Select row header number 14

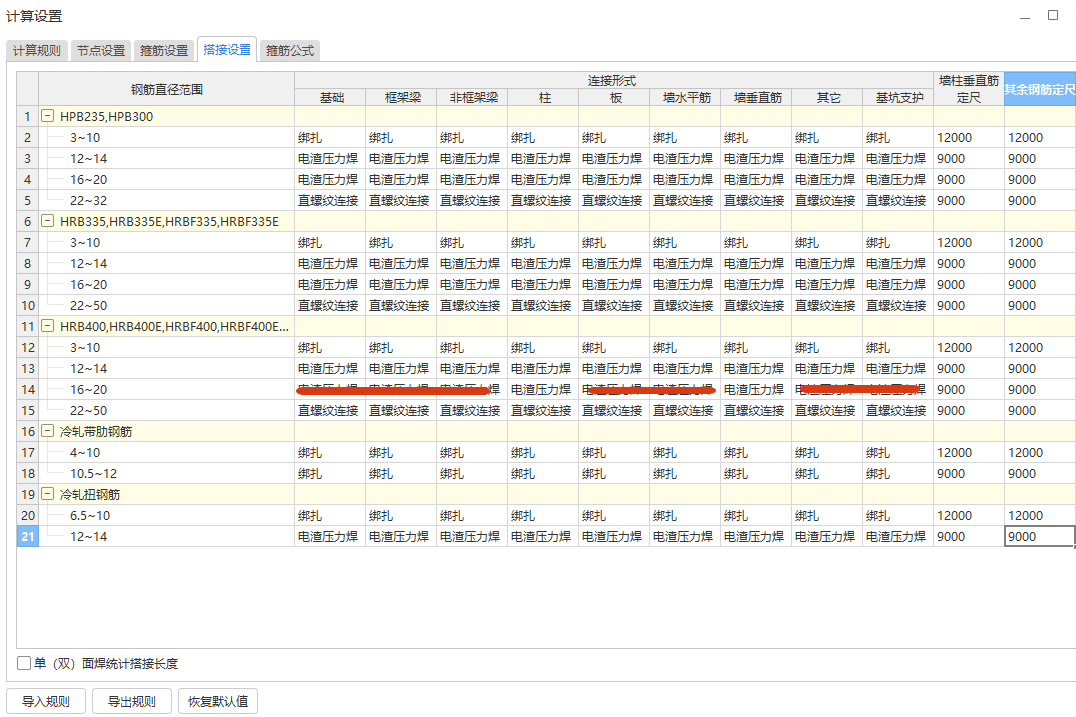click(x=28, y=389)
